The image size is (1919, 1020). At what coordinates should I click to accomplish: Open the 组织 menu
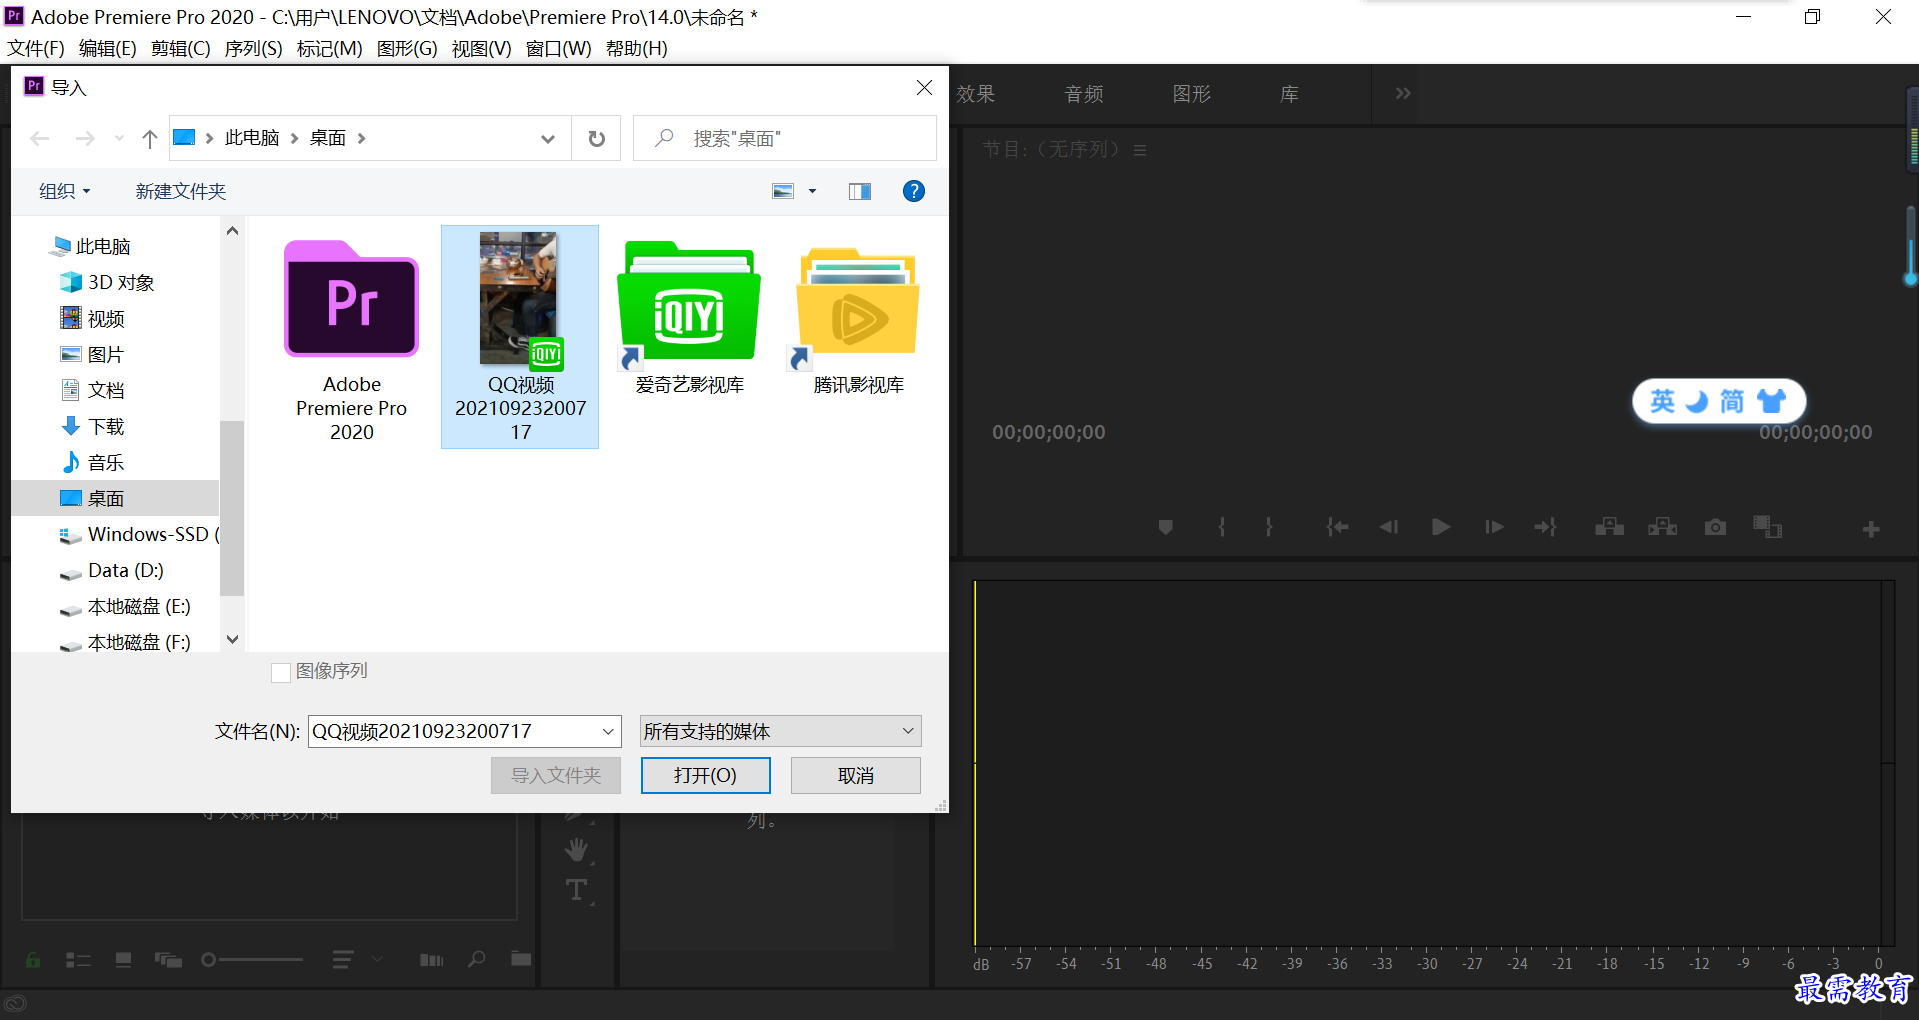pyautogui.click(x=64, y=191)
